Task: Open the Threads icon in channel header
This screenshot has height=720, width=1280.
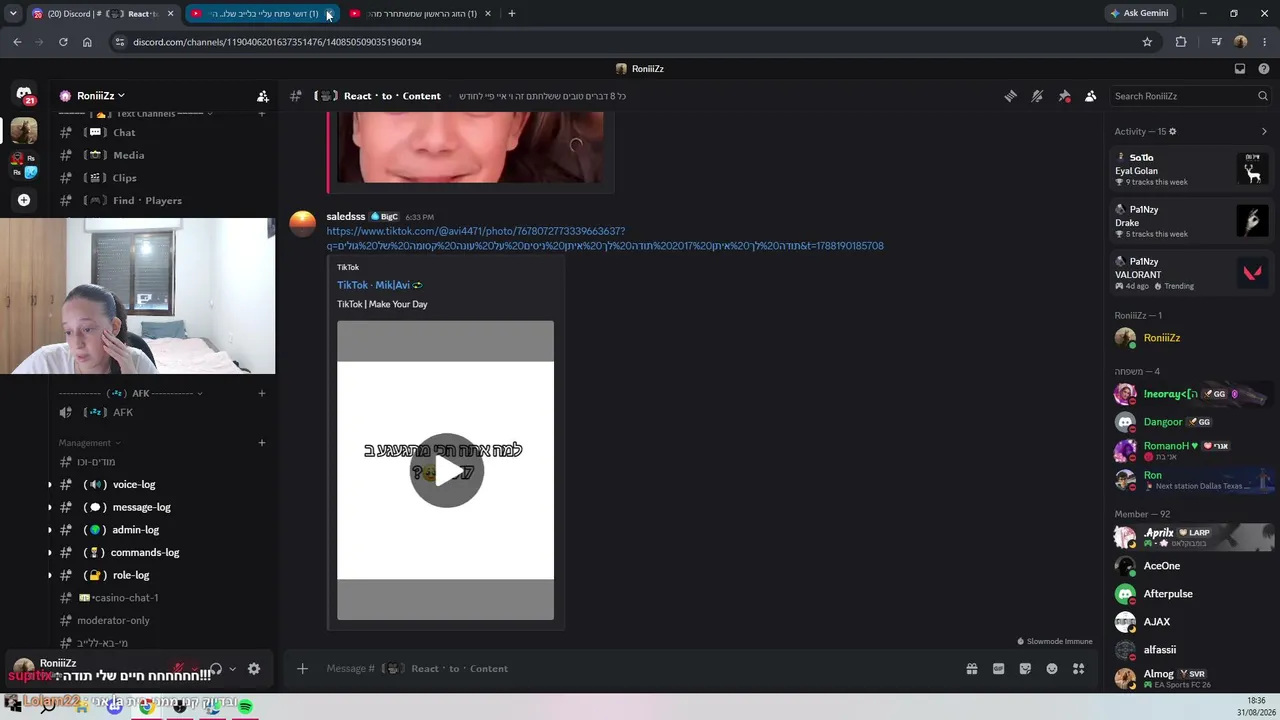Action: tap(1010, 96)
